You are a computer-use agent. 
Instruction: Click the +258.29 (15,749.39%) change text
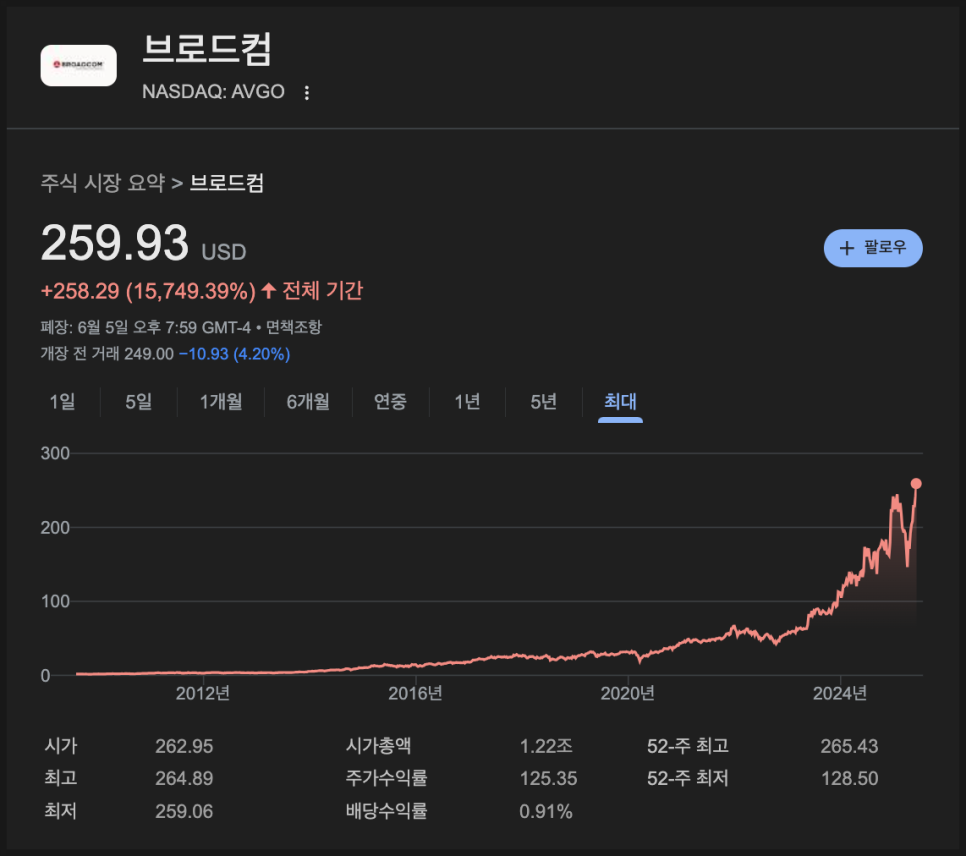(x=148, y=291)
